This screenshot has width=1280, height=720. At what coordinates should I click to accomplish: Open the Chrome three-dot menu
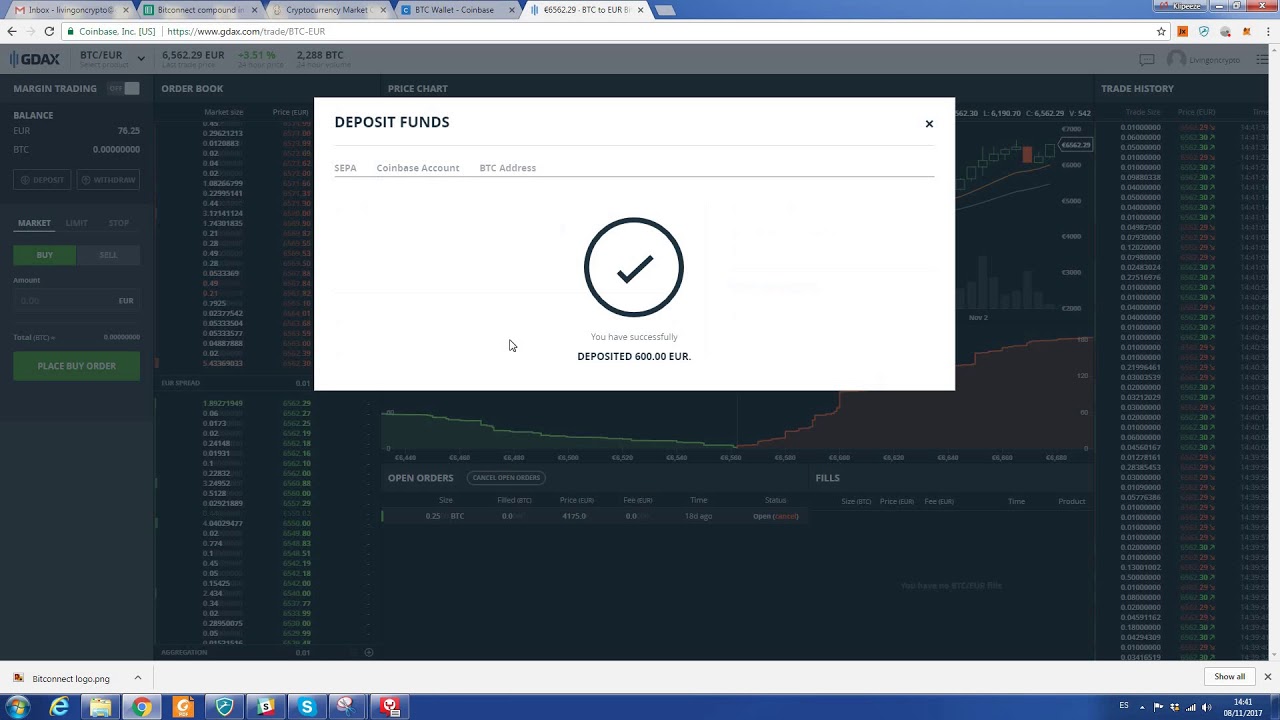[1267, 32]
